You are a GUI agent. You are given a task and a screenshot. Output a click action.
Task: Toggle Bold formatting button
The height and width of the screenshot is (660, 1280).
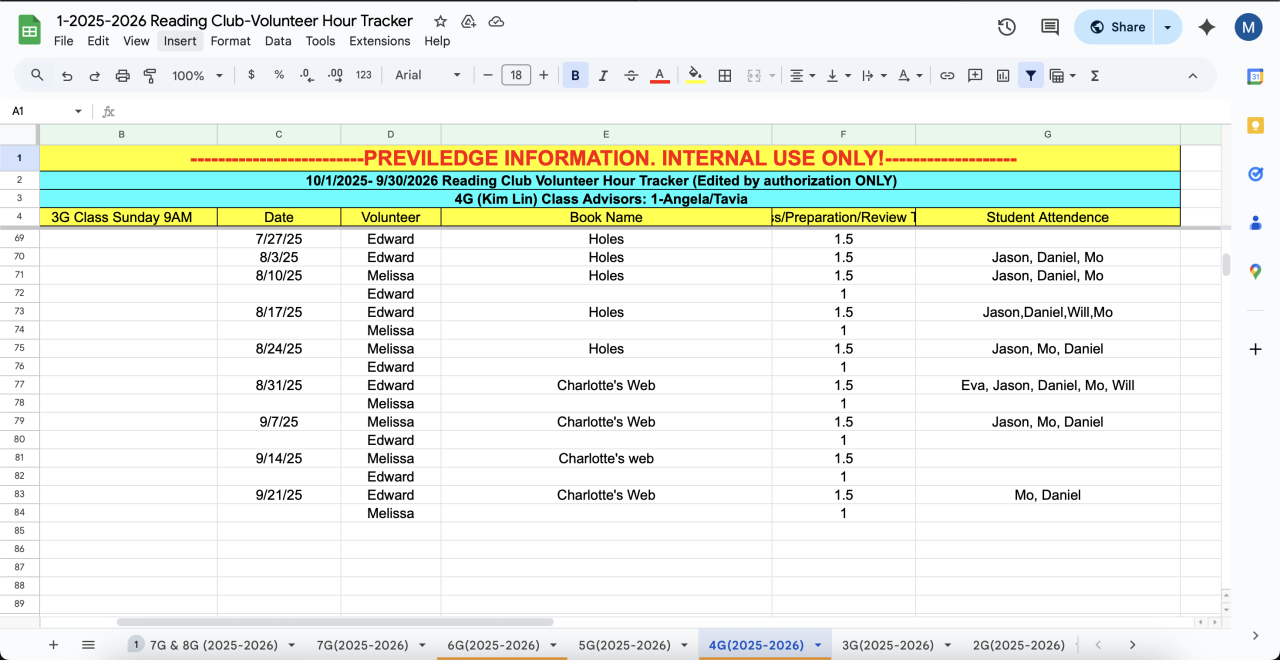[575, 76]
